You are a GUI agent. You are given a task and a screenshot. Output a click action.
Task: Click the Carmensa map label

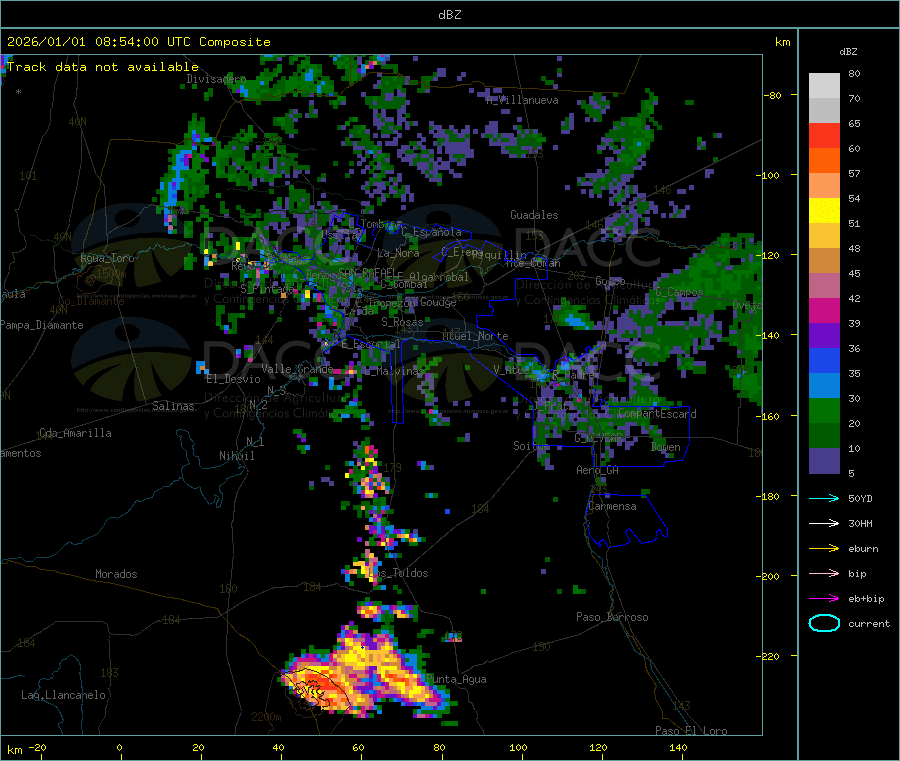coord(612,506)
